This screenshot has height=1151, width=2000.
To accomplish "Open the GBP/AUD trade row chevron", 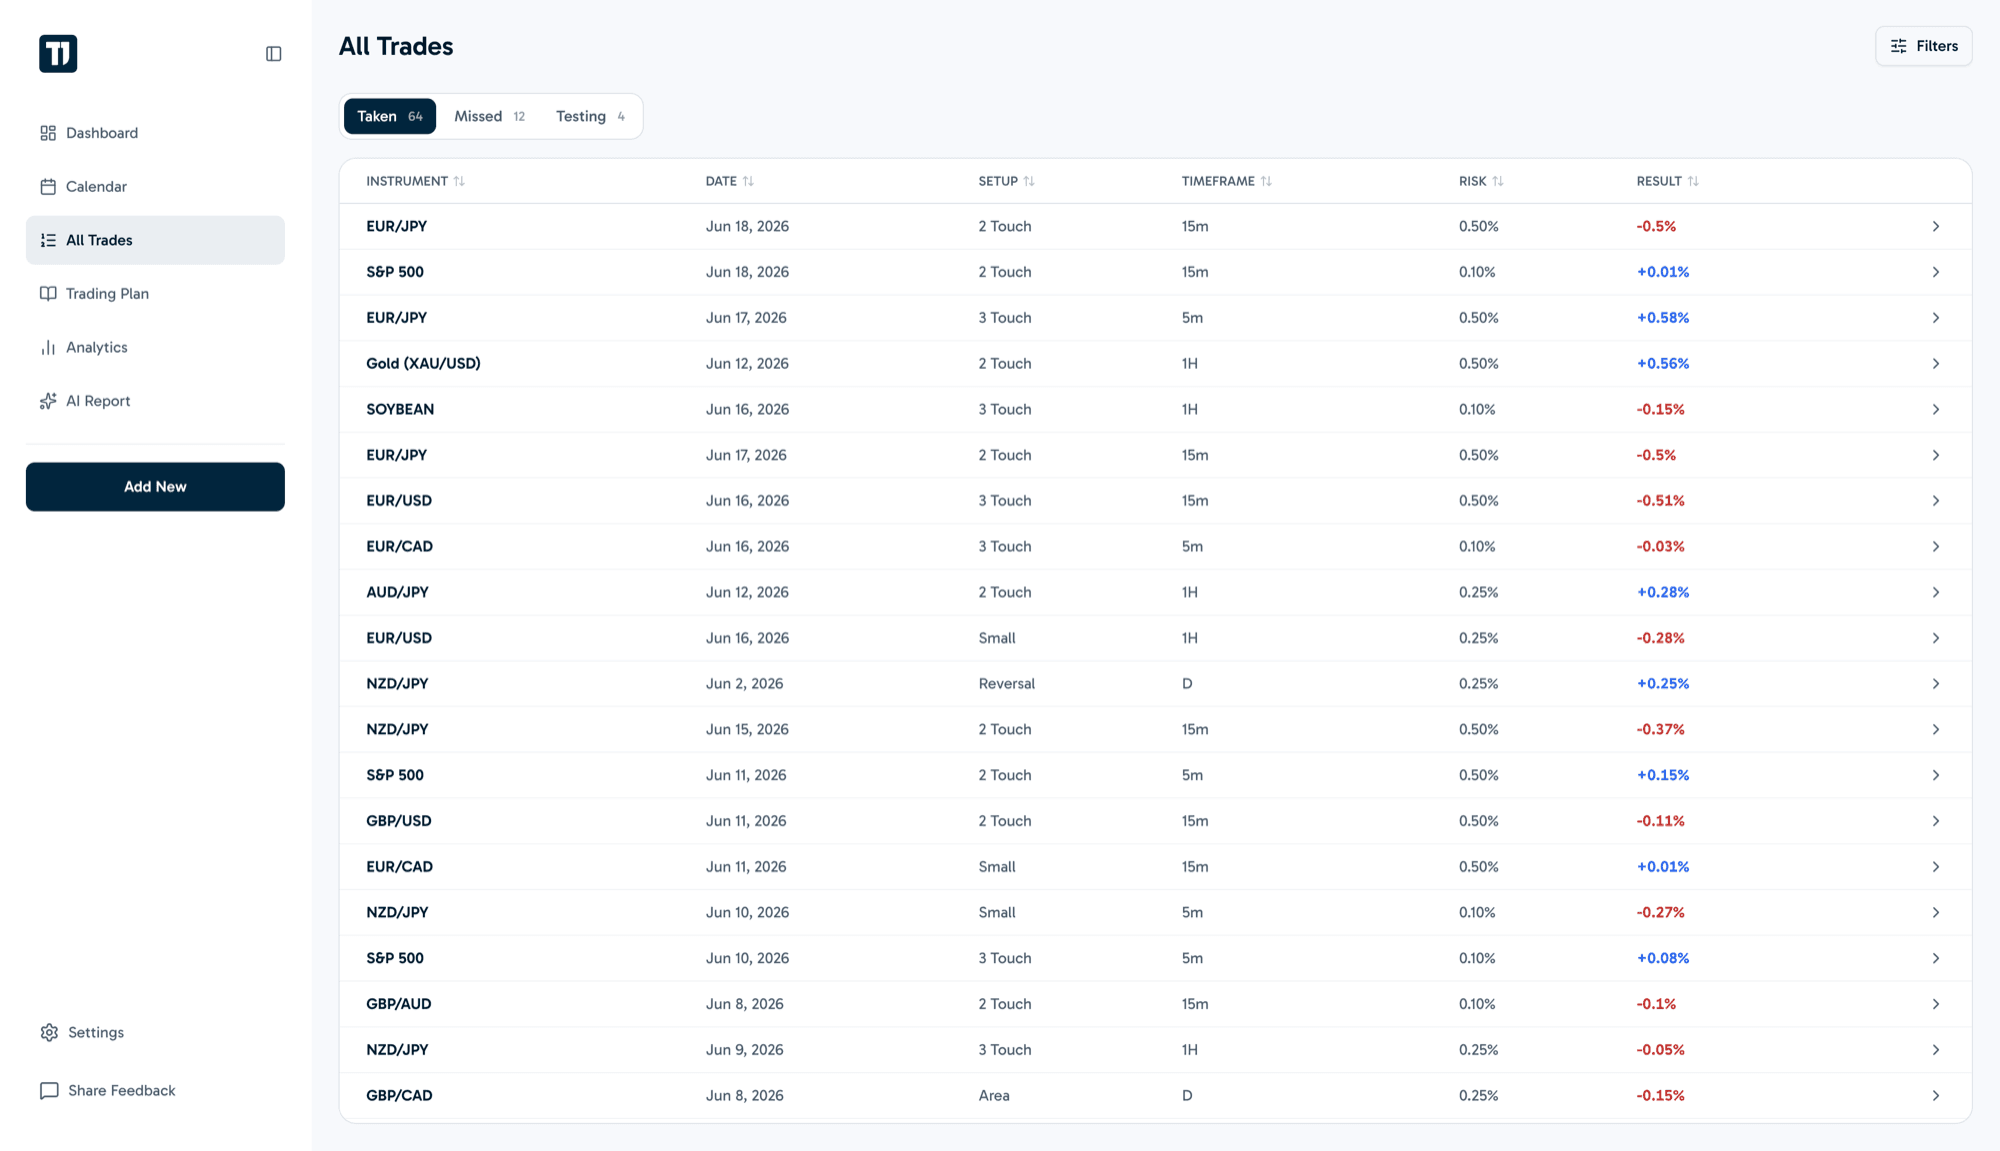I will coord(1936,1004).
